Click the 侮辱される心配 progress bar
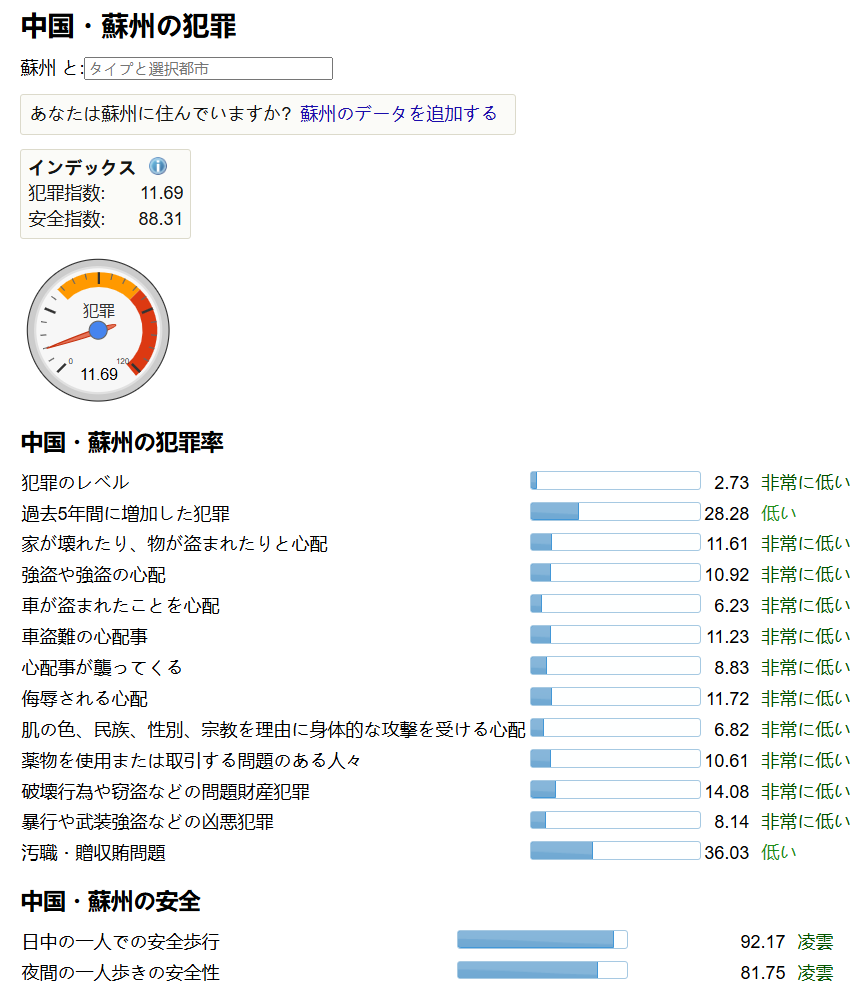 pyautogui.click(x=615, y=697)
